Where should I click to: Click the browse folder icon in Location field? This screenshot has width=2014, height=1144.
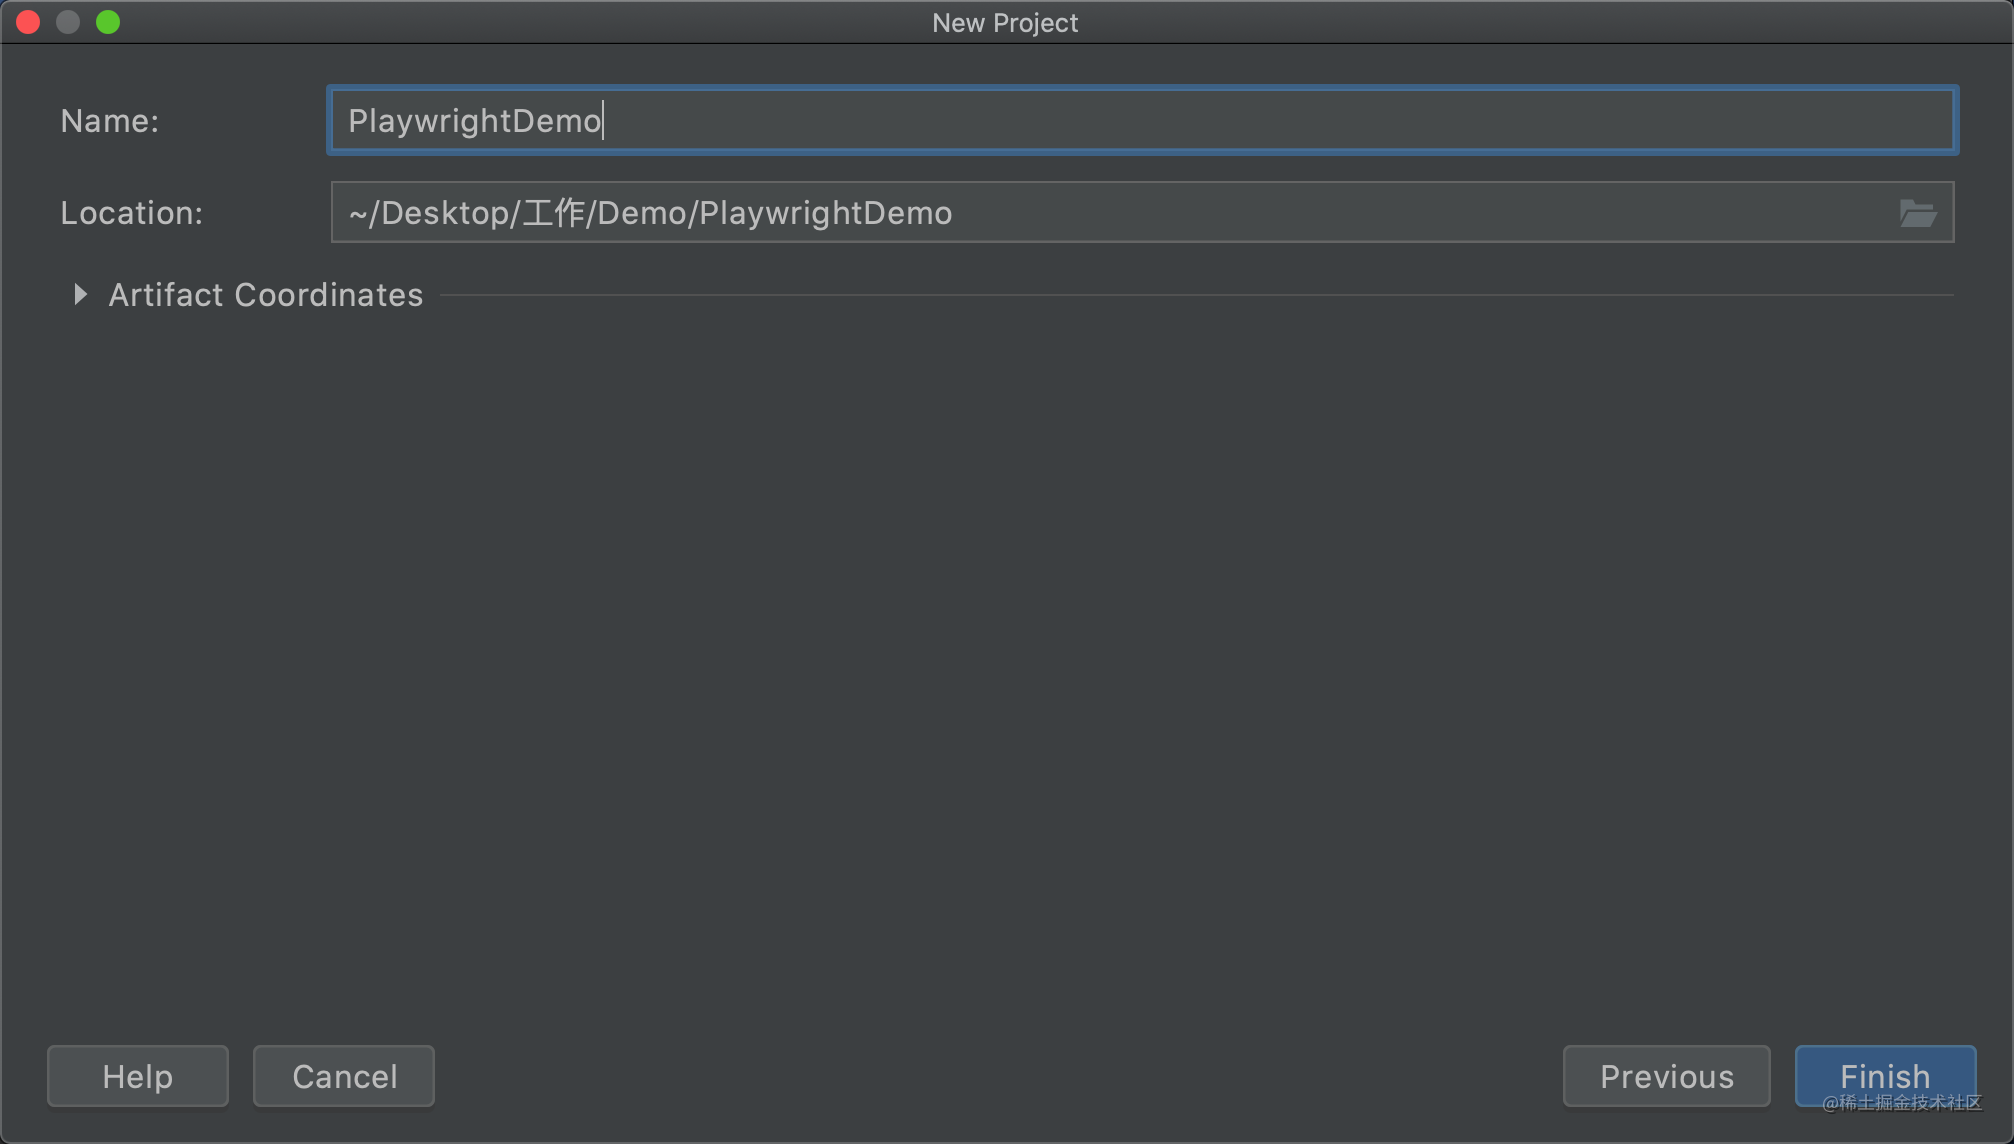click(x=1917, y=213)
